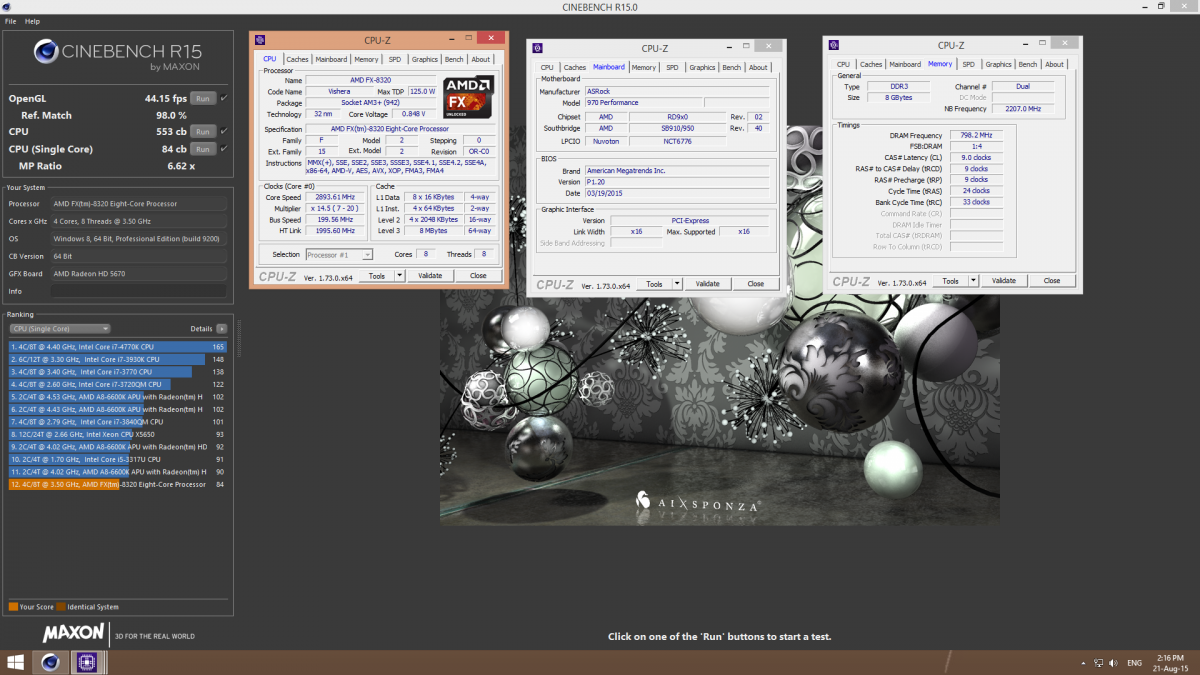Run the CPU benchmark
The width and height of the screenshot is (1200, 675).
[203, 131]
